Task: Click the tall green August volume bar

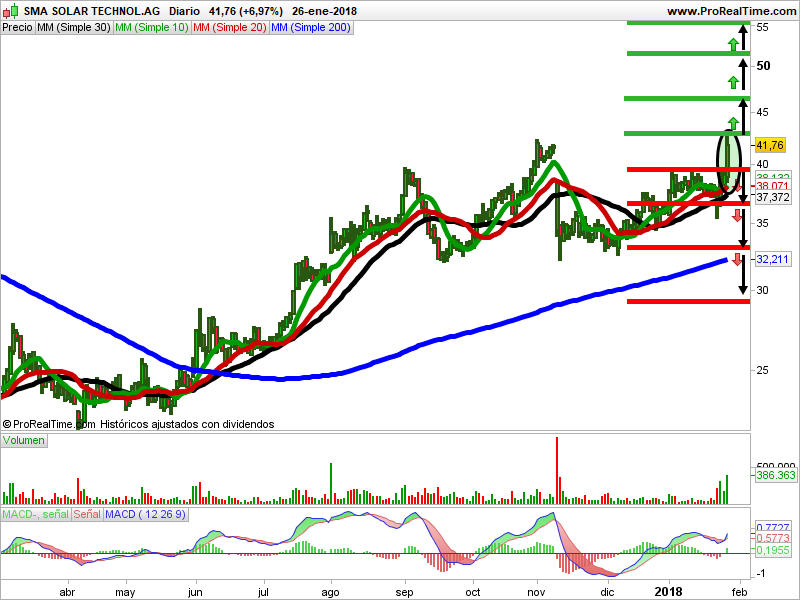Action: point(331,484)
